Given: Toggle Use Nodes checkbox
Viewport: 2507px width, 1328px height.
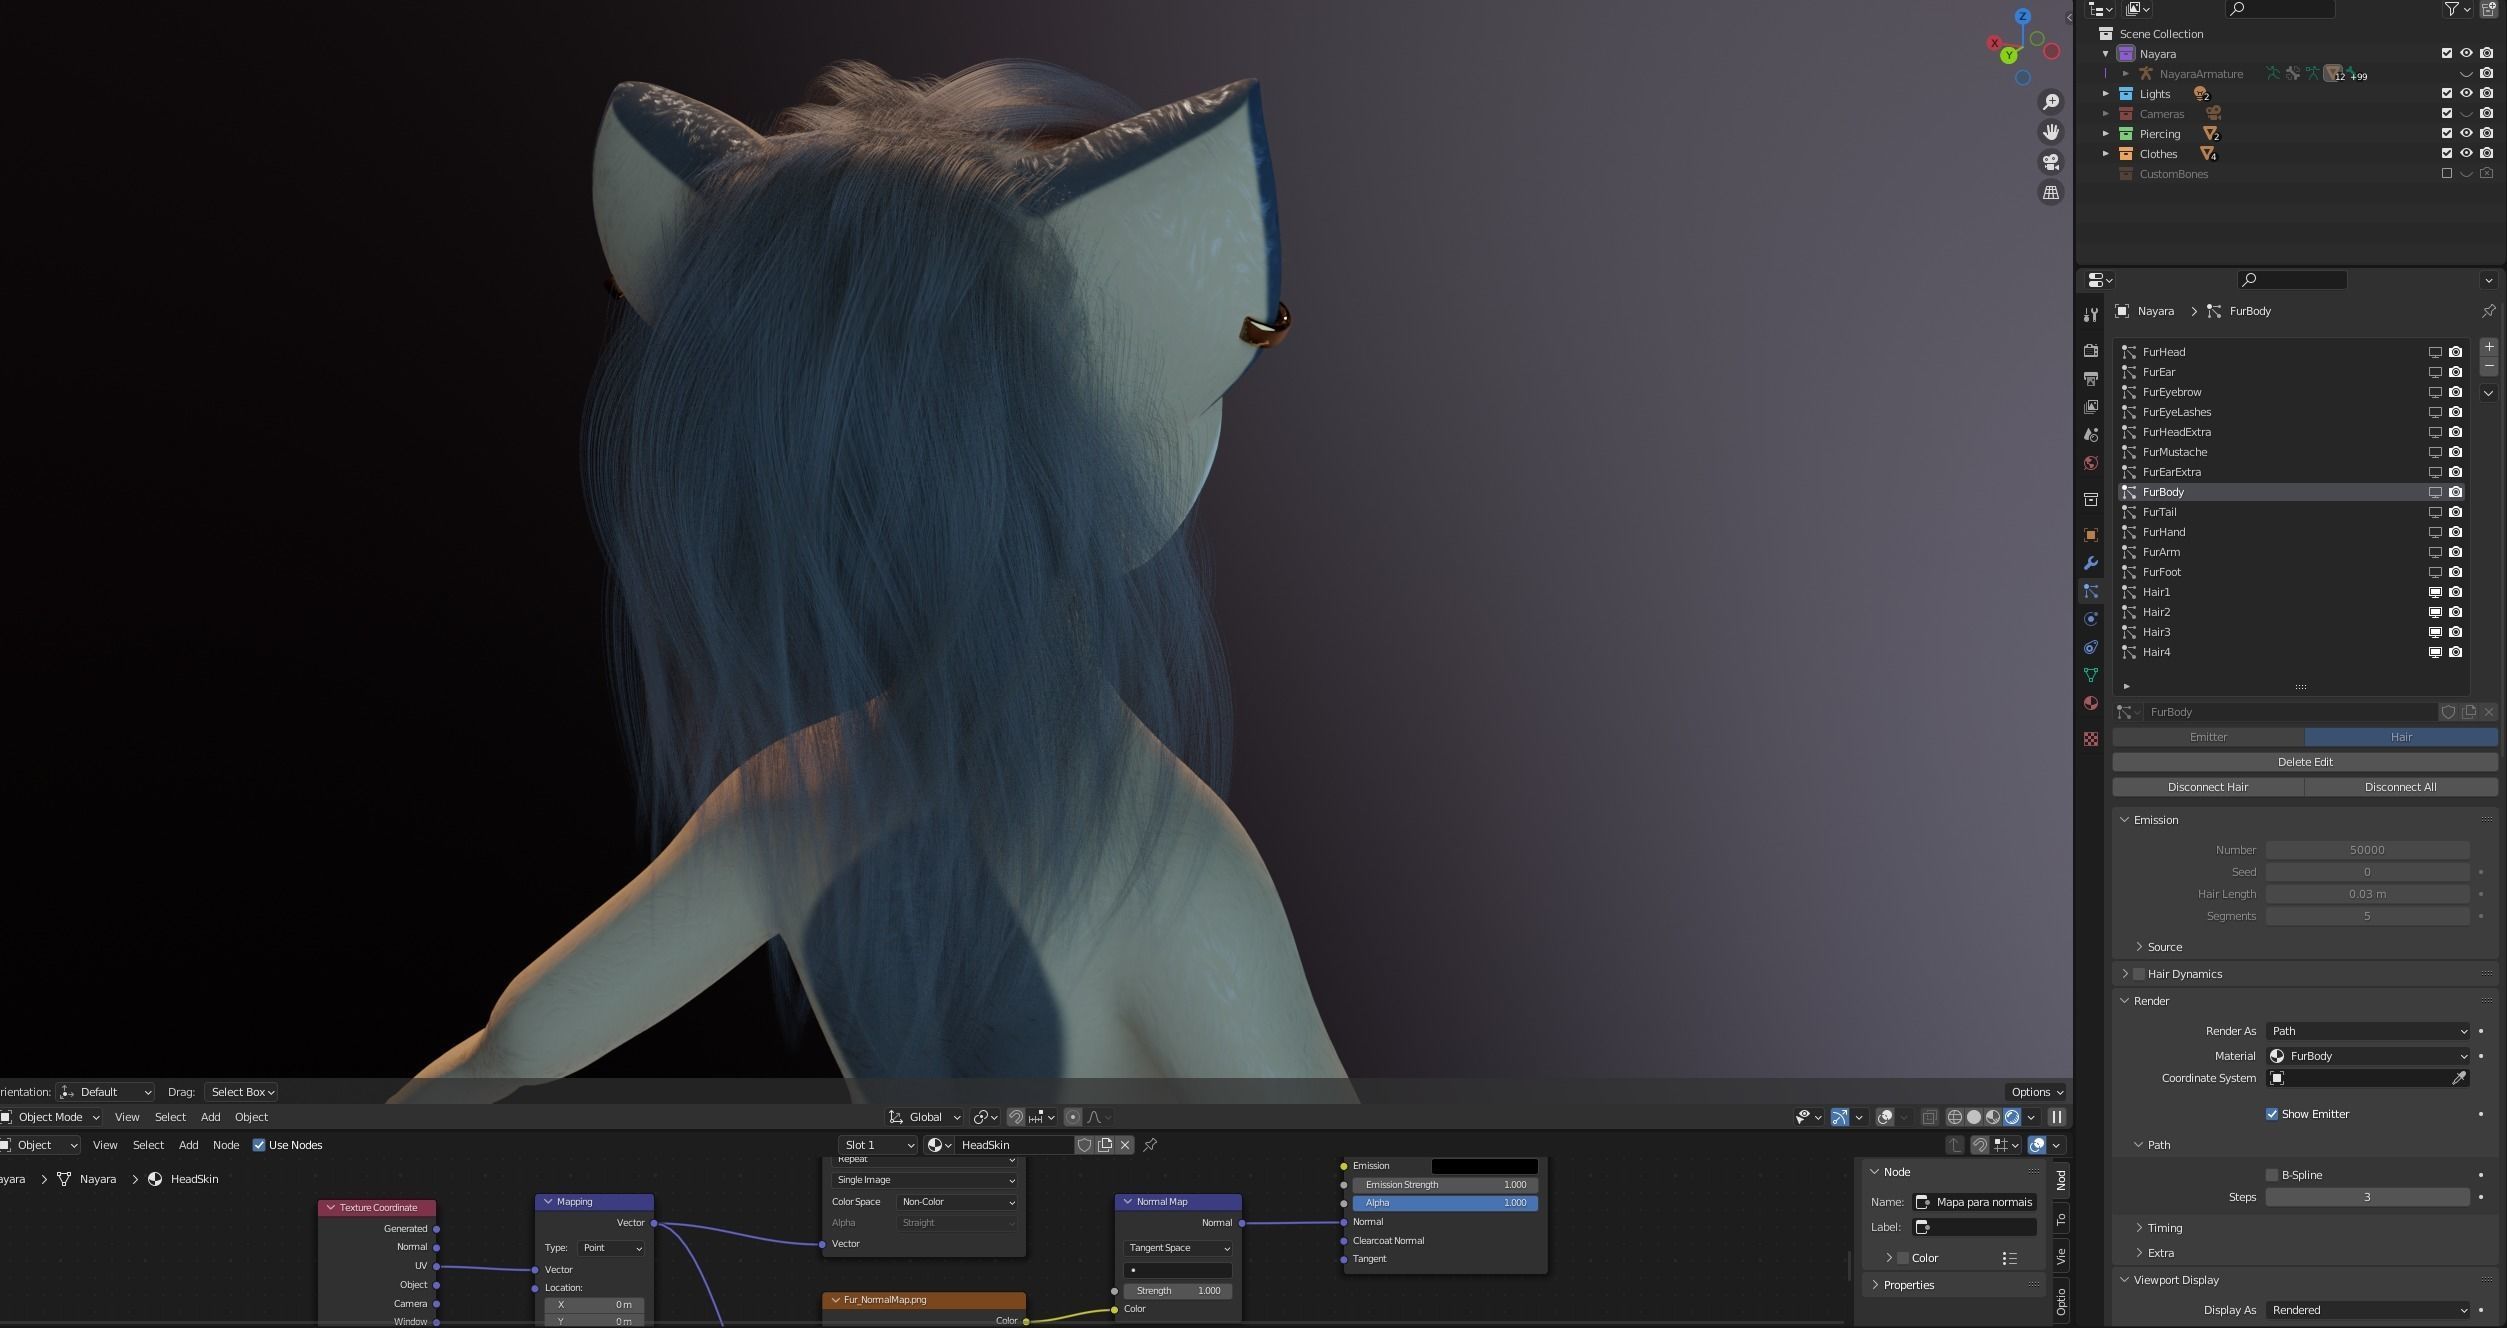Looking at the screenshot, I should (259, 1145).
